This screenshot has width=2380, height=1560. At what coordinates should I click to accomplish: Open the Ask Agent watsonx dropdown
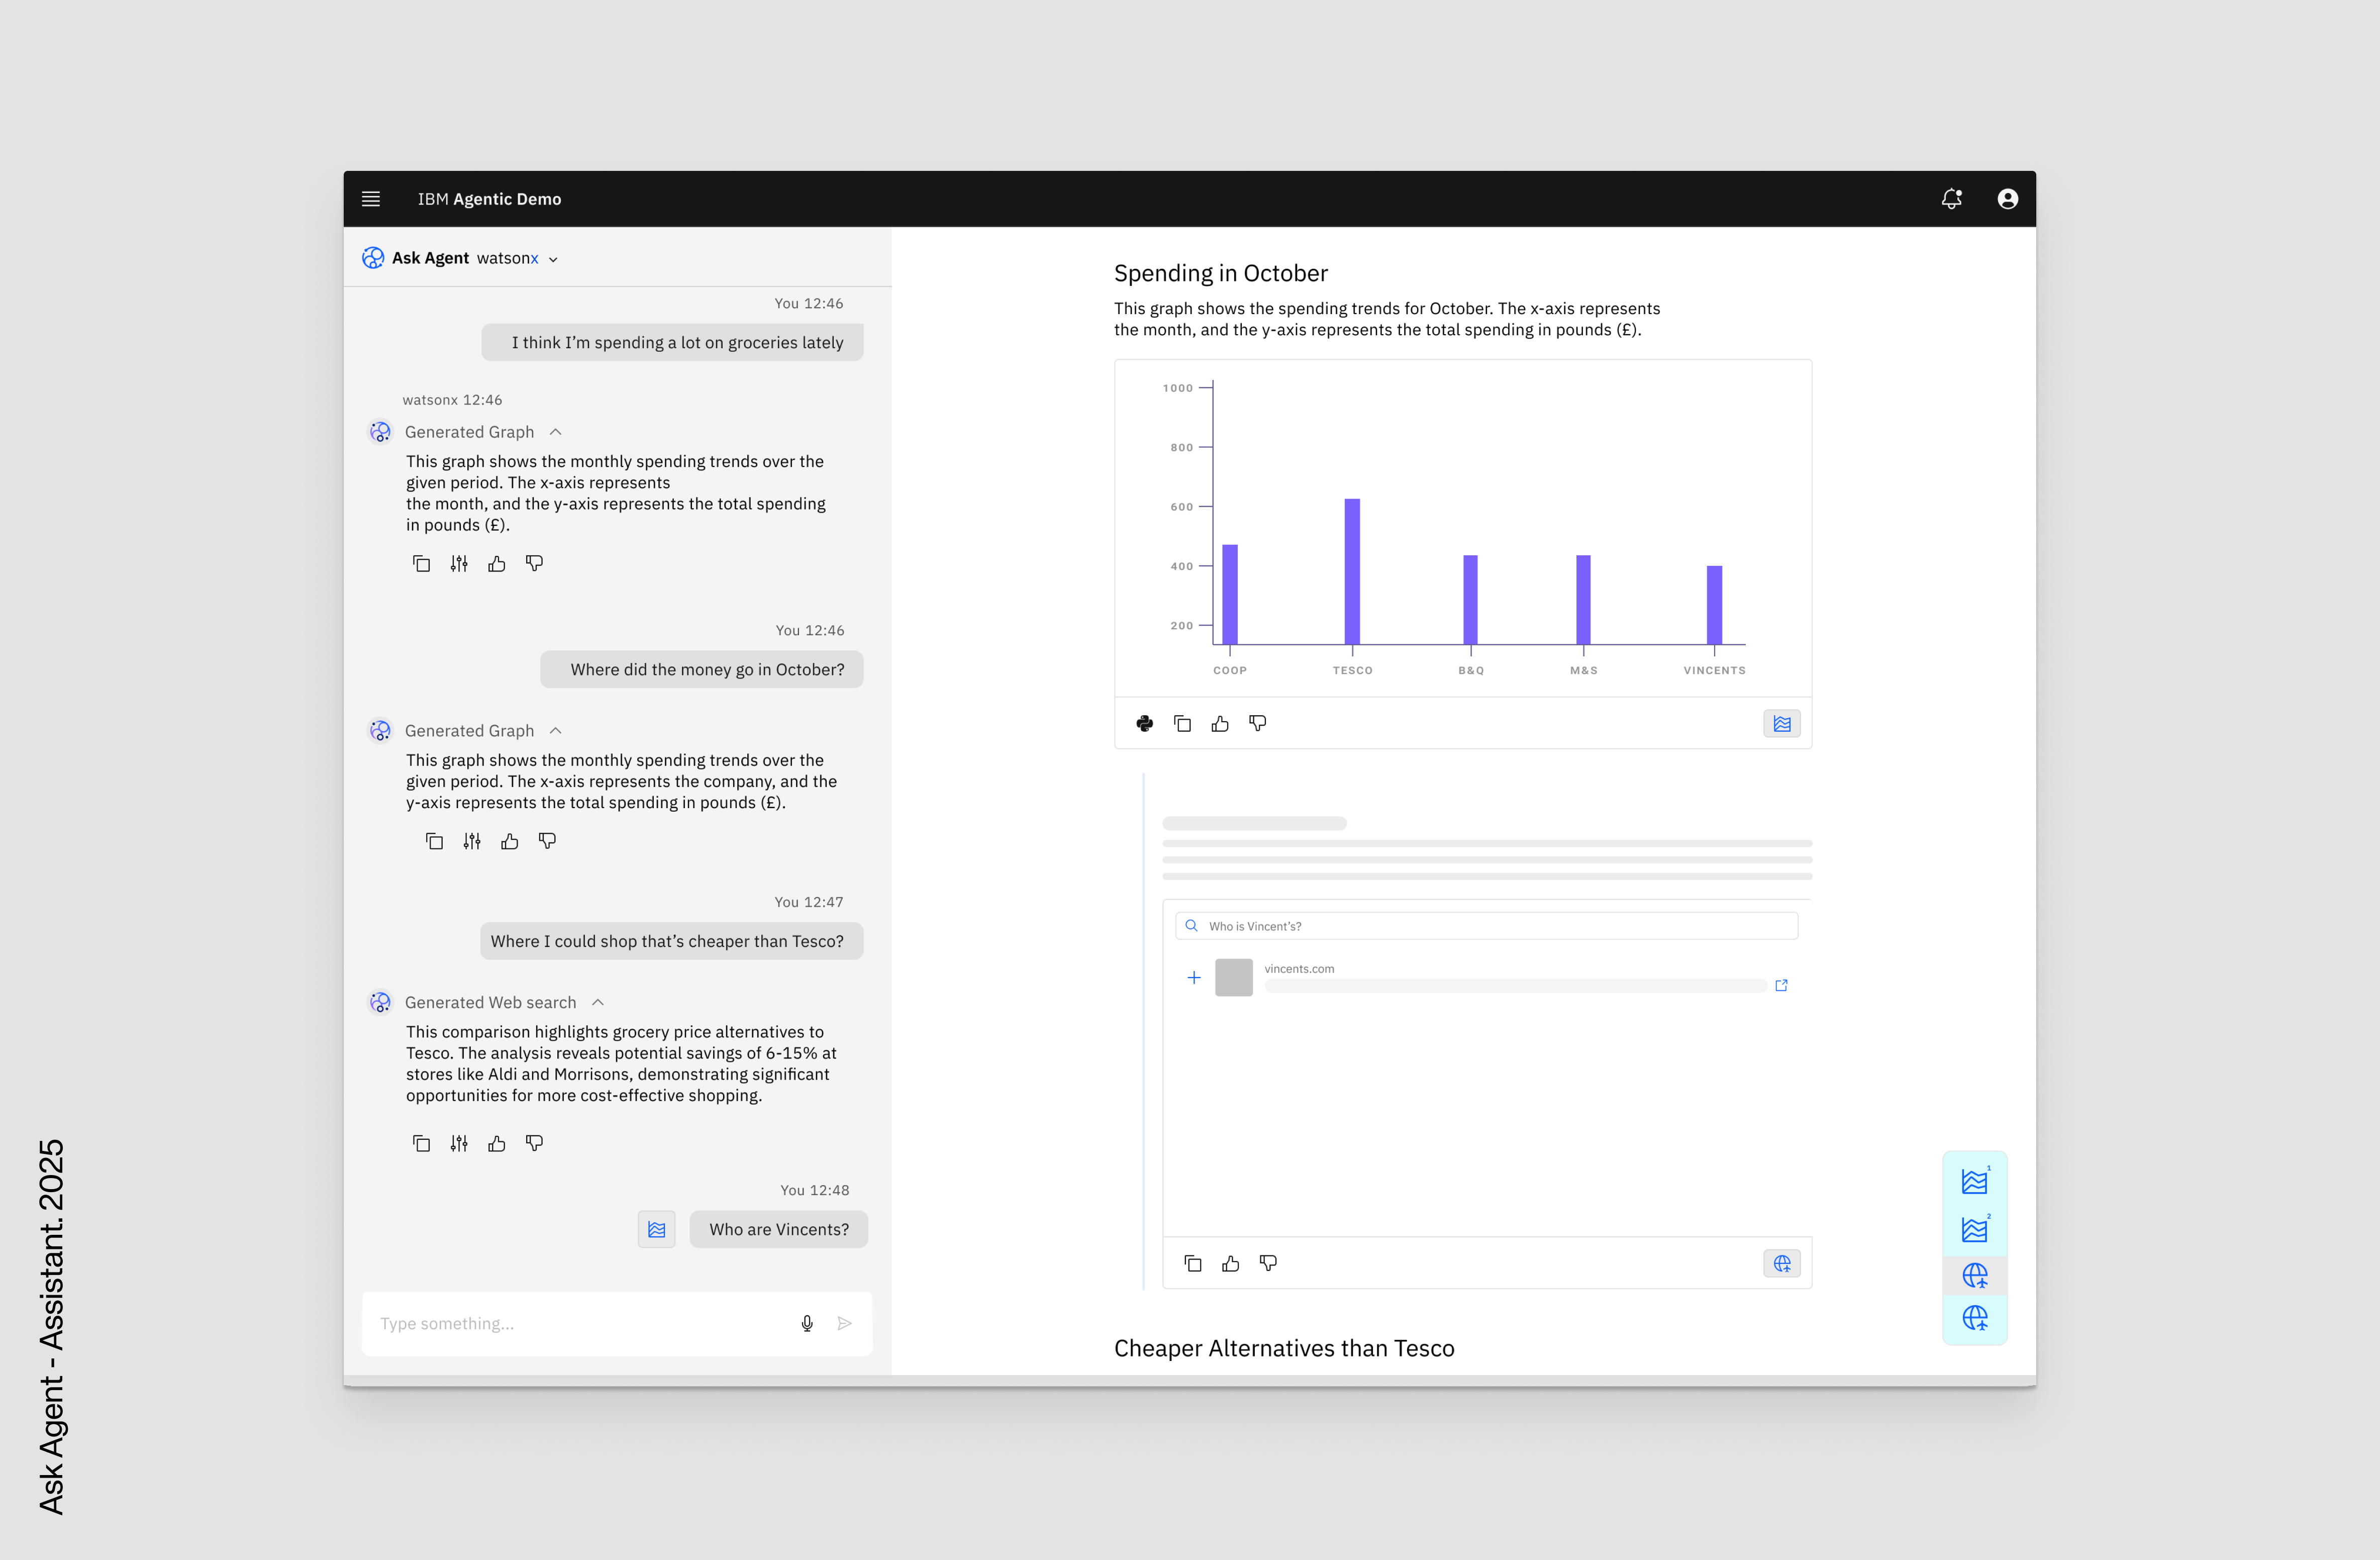pos(553,259)
